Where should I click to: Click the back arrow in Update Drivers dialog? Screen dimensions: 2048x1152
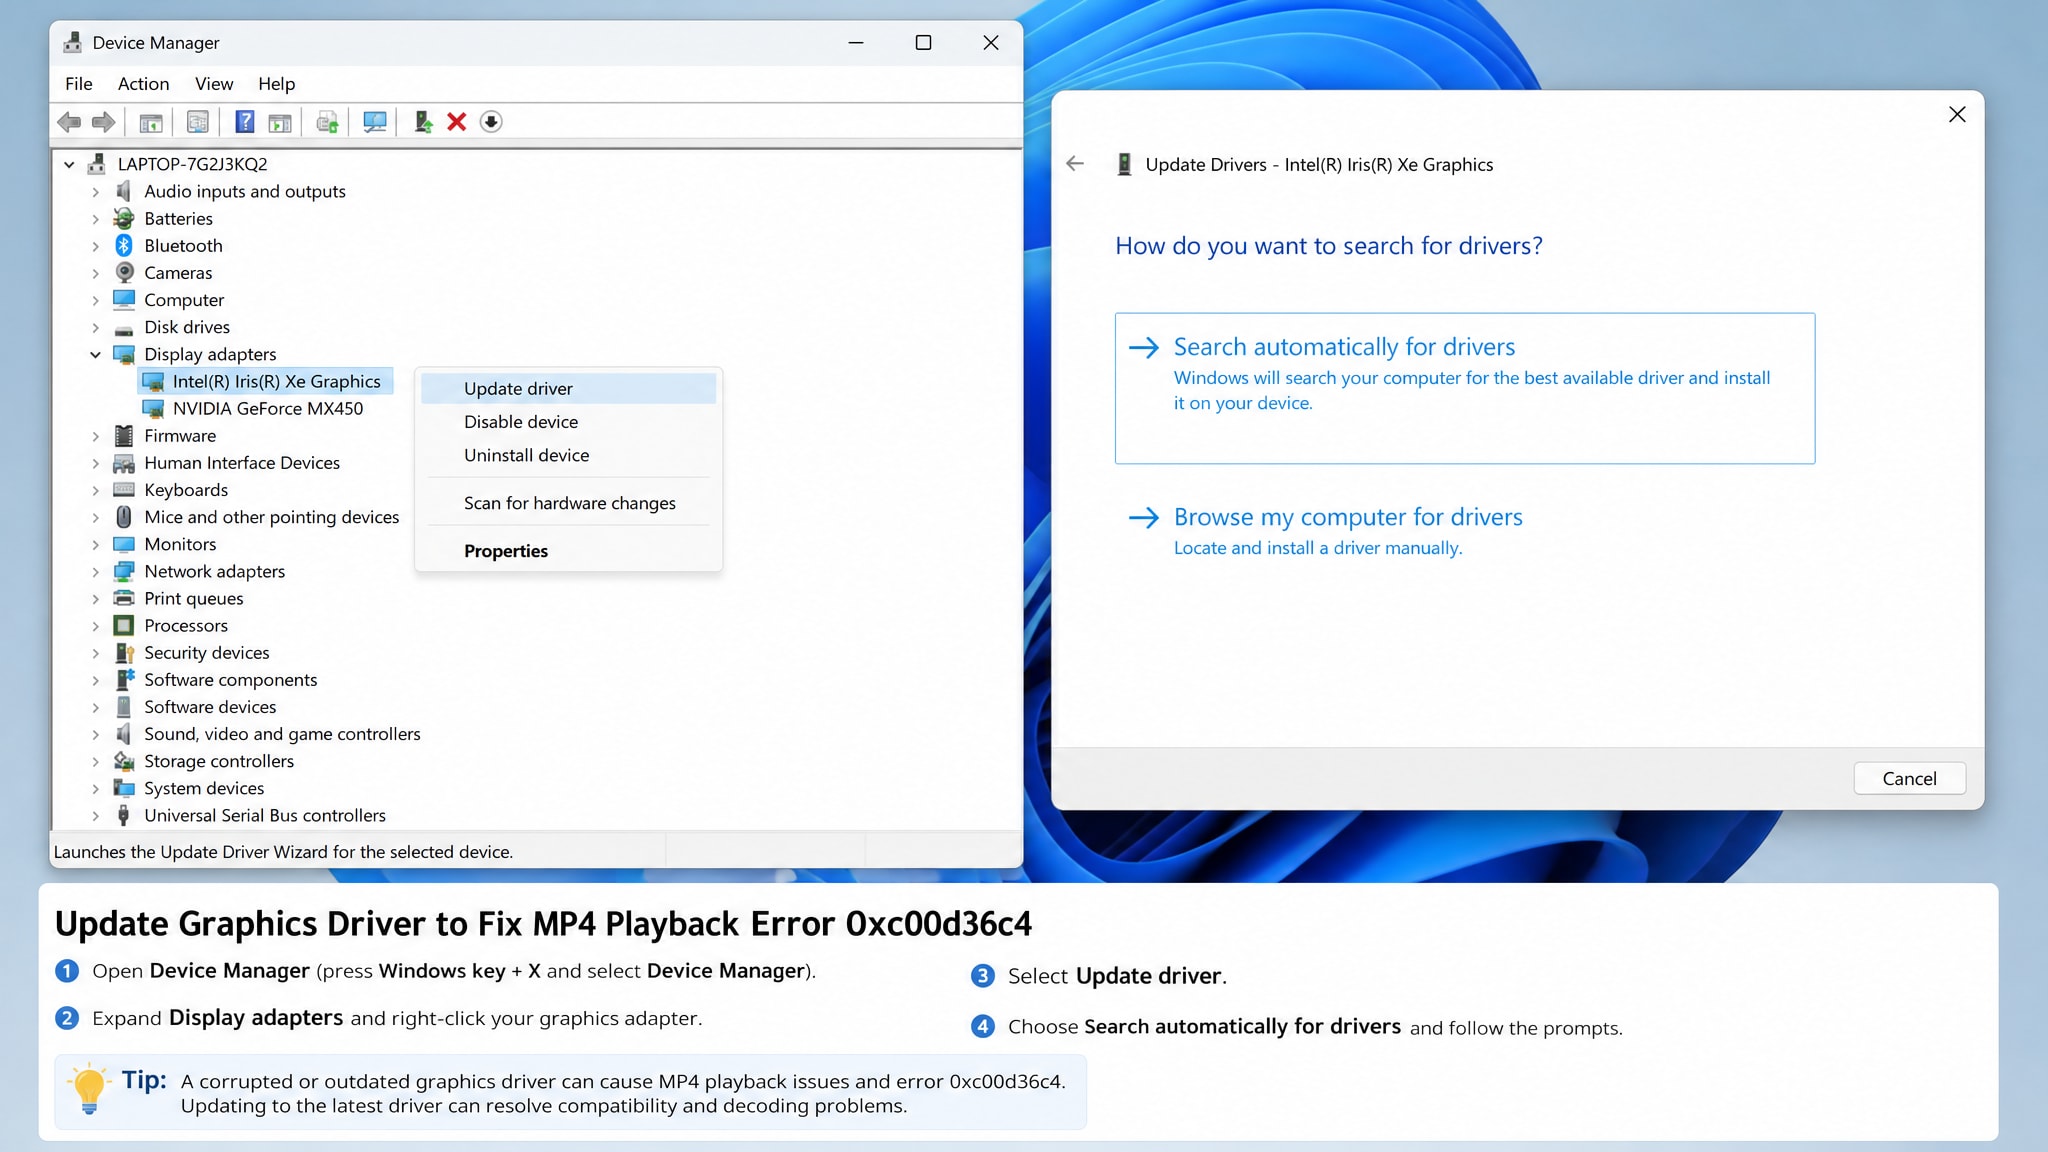pos(1075,164)
